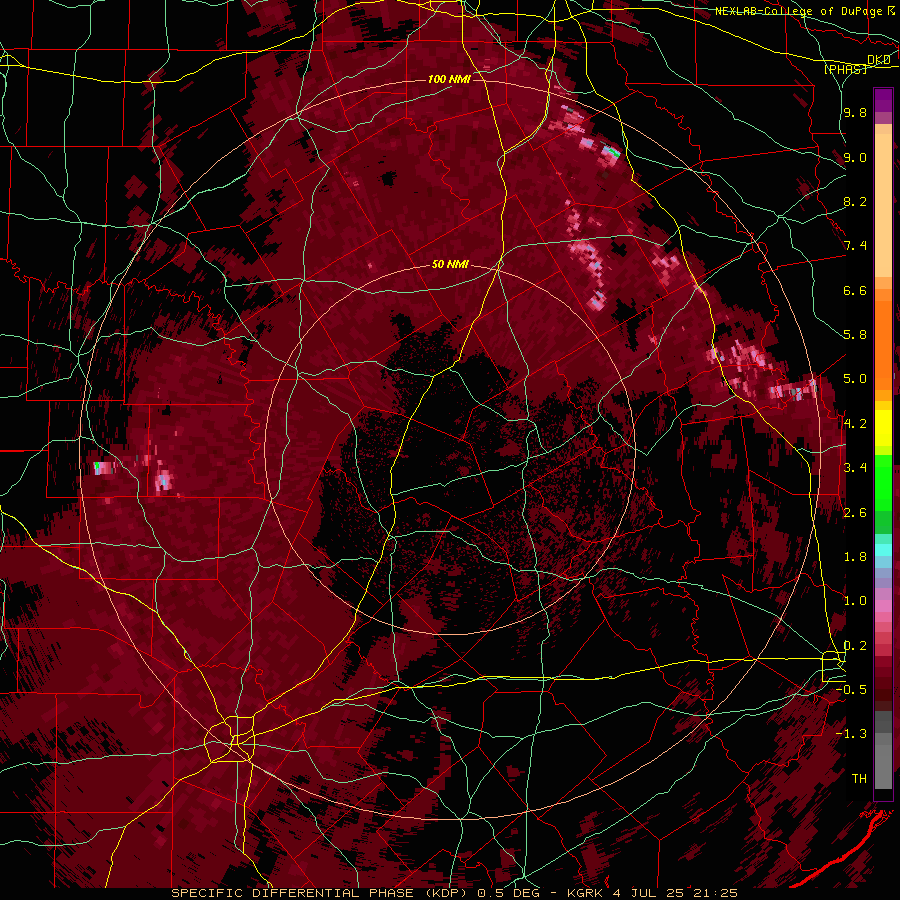Click the DKD product code label
This screenshot has height=900, width=900.
[x=879, y=60]
